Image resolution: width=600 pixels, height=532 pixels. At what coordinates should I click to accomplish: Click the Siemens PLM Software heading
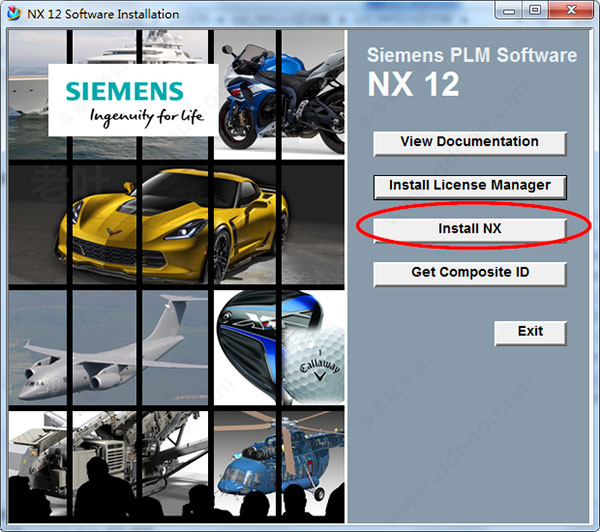472,55
